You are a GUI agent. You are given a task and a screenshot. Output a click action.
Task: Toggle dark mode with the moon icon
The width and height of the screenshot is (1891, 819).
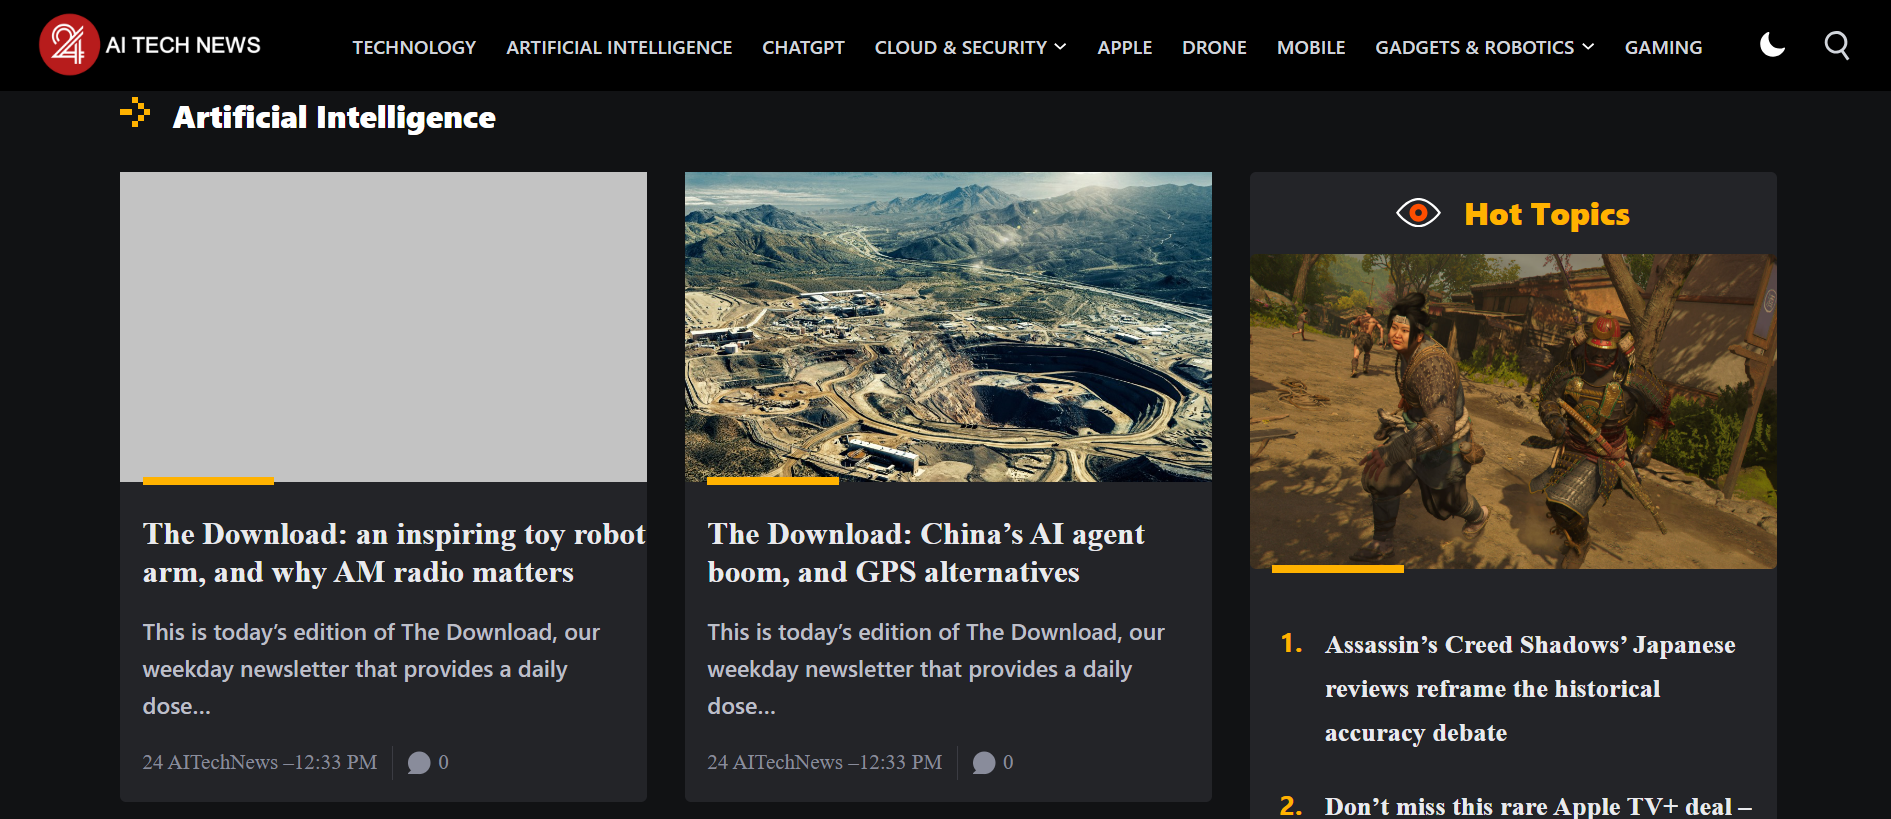(1772, 45)
